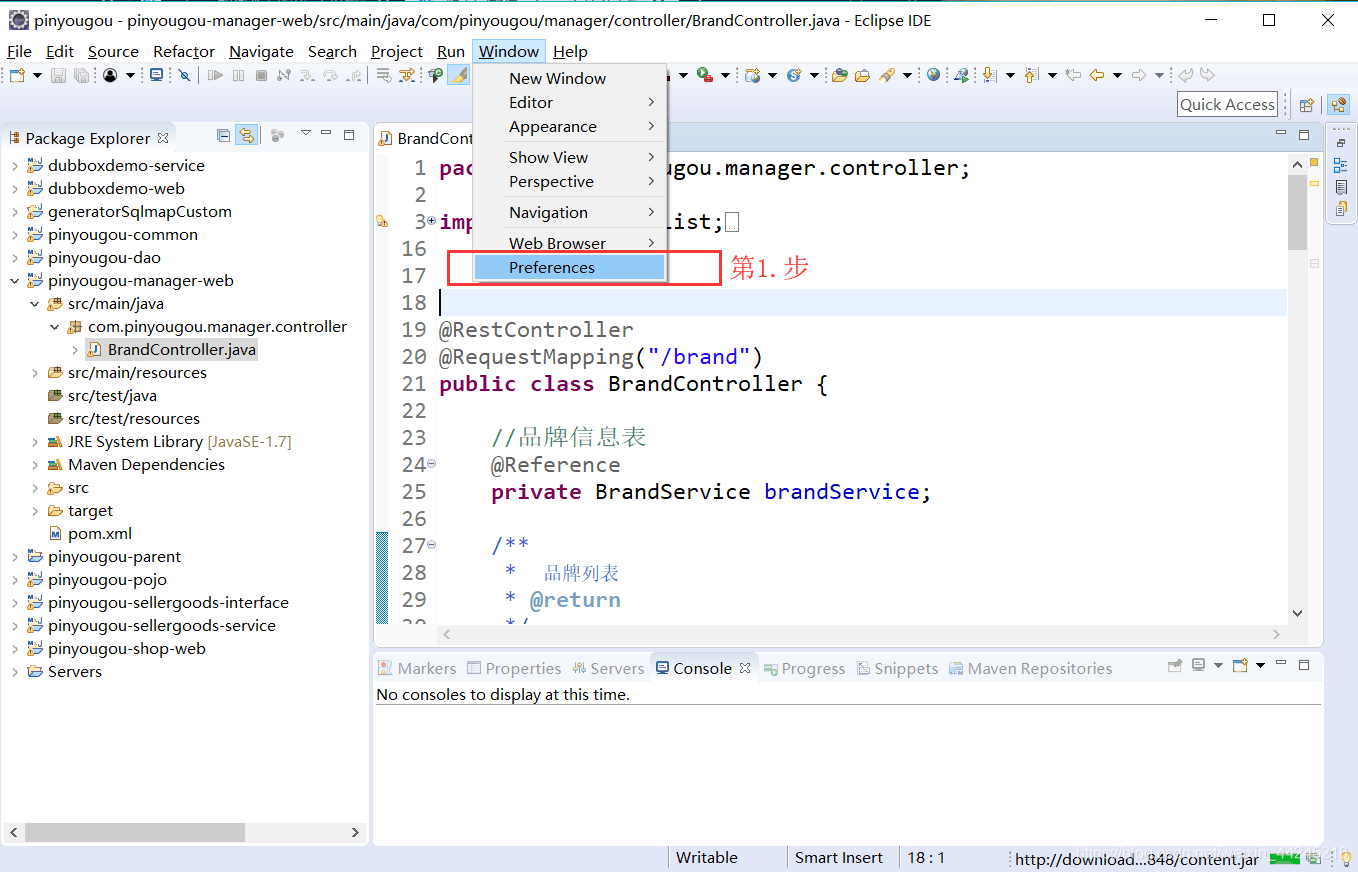Maximize the Package Explorer view
Image resolution: width=1358 pixels, height=872 pixels.
(349, 134)
